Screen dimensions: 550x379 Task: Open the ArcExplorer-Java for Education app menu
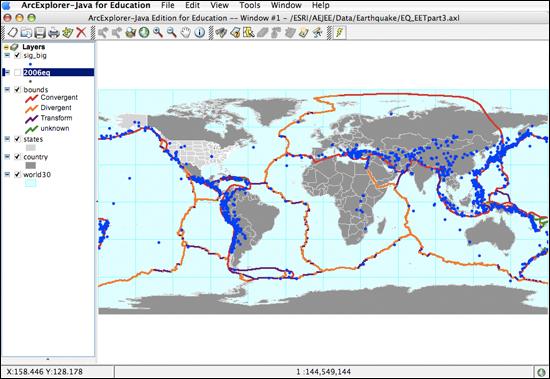[86, 5]
